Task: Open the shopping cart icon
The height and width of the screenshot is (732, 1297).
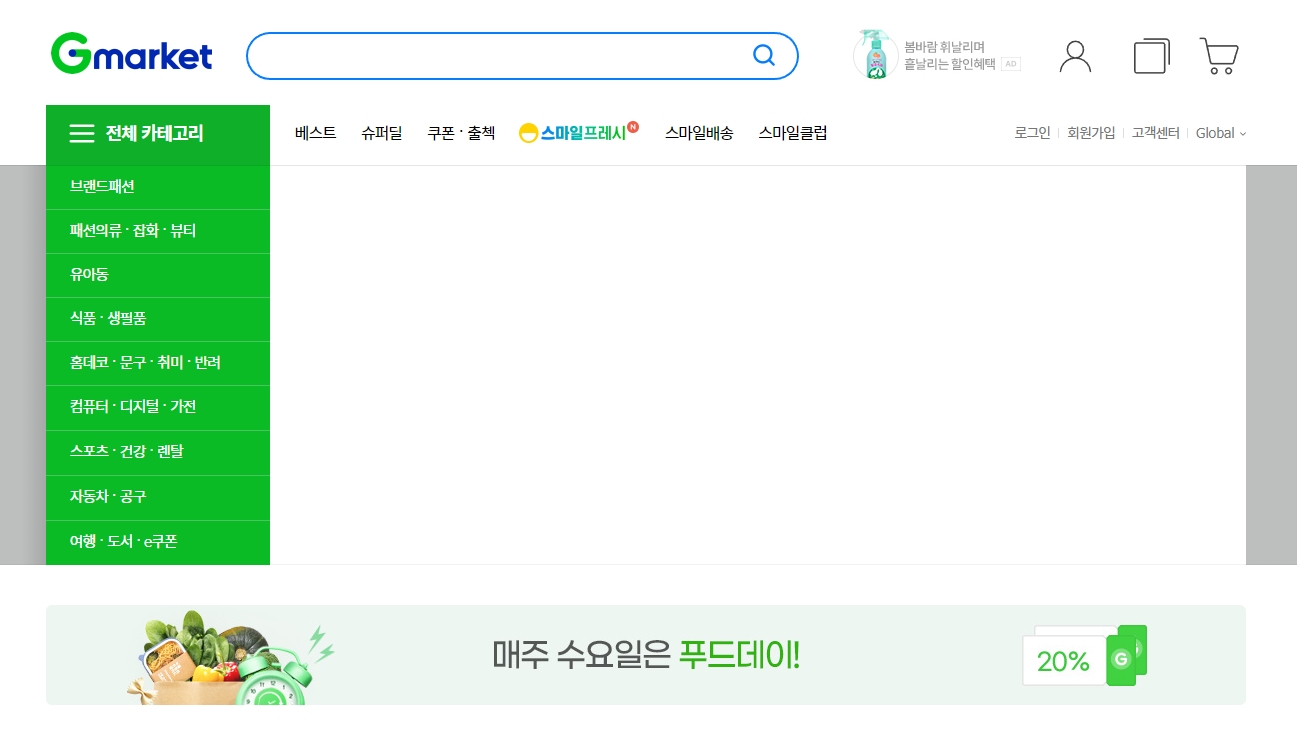Action: point(1218,55)
